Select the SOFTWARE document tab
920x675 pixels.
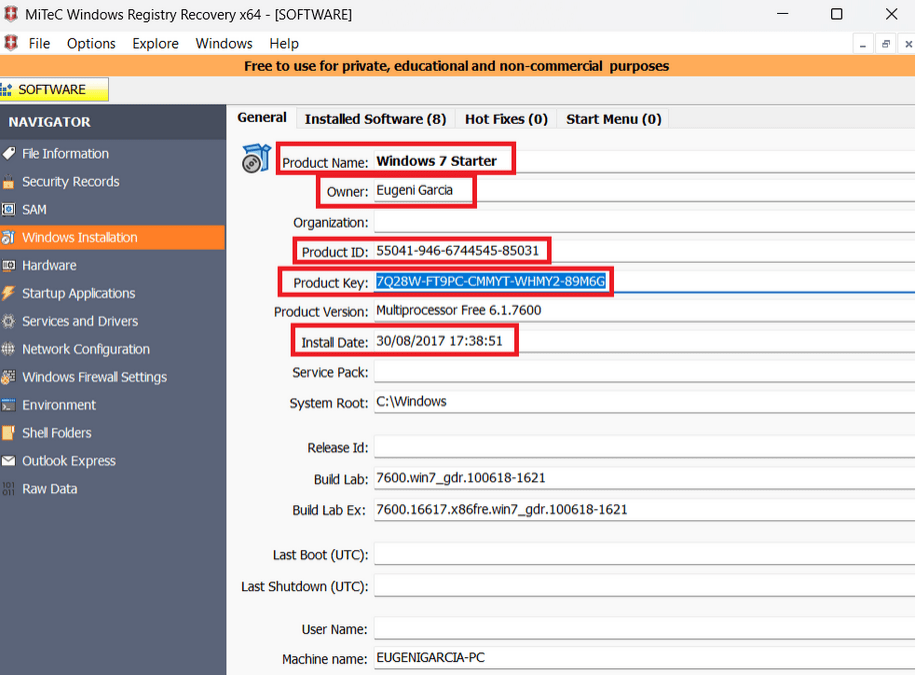pyautogui.click(x=54, y=90)
